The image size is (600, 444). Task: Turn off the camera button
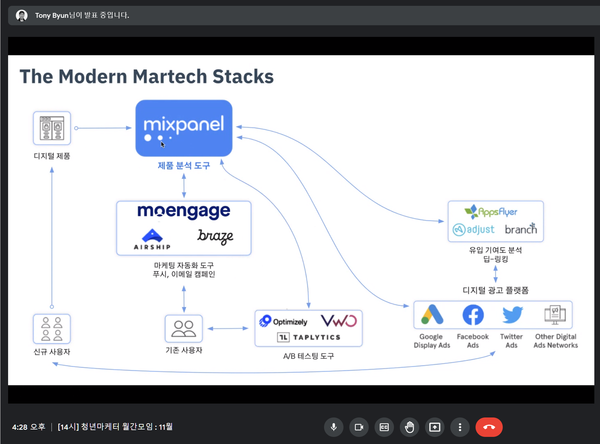click(359, 427)
